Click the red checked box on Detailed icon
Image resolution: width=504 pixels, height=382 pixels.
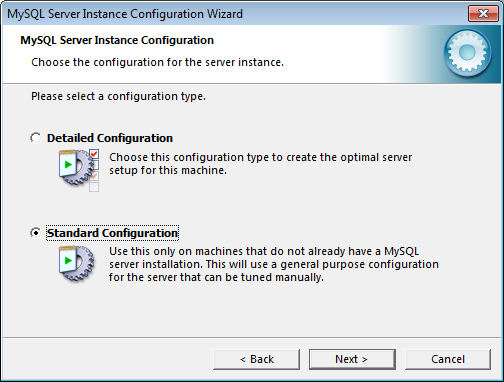click(x=94, y=154)
